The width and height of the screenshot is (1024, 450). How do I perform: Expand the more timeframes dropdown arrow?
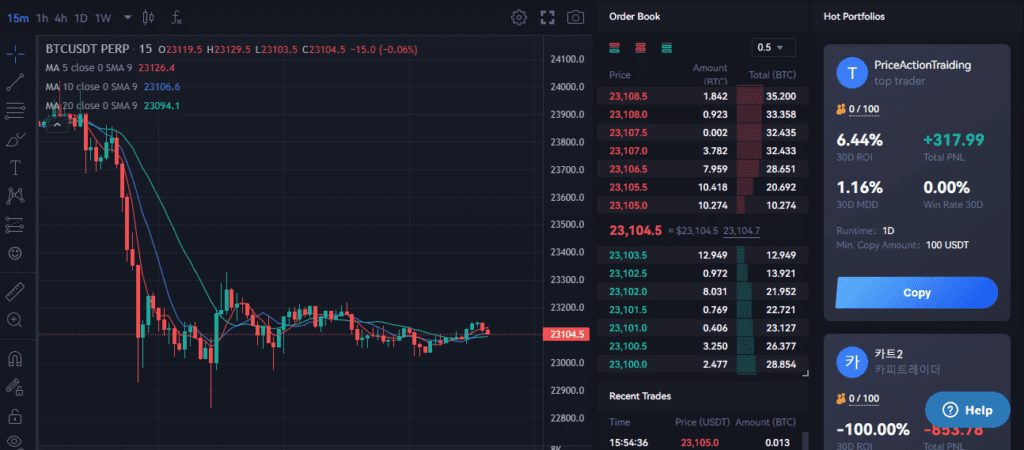[x=127, y=18]
